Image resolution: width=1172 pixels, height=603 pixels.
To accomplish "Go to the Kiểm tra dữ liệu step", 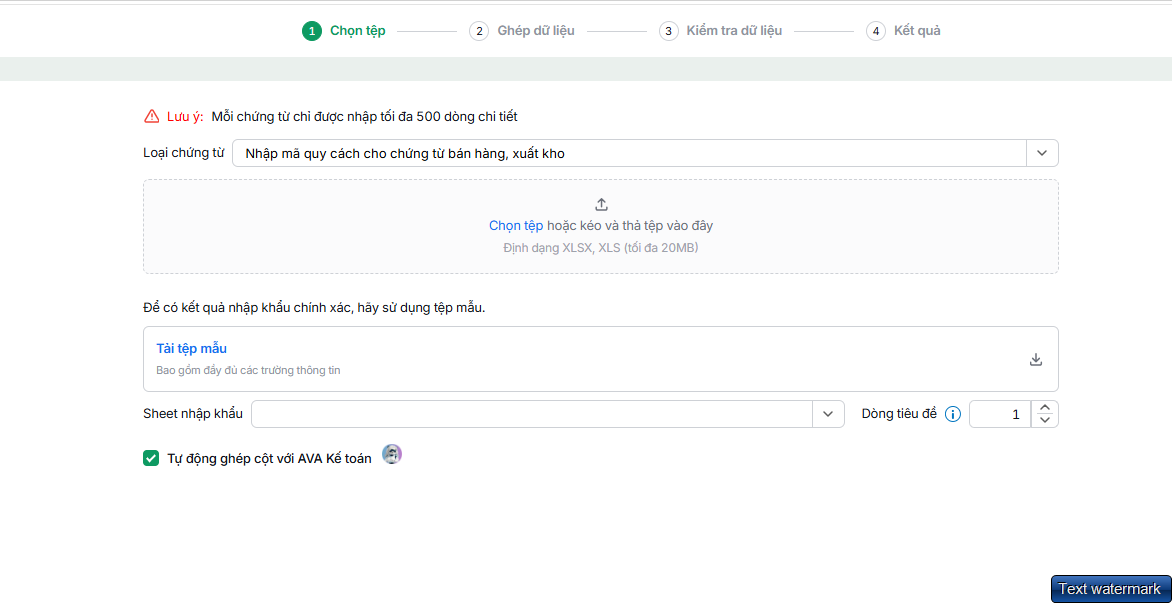I will (734, 31).
